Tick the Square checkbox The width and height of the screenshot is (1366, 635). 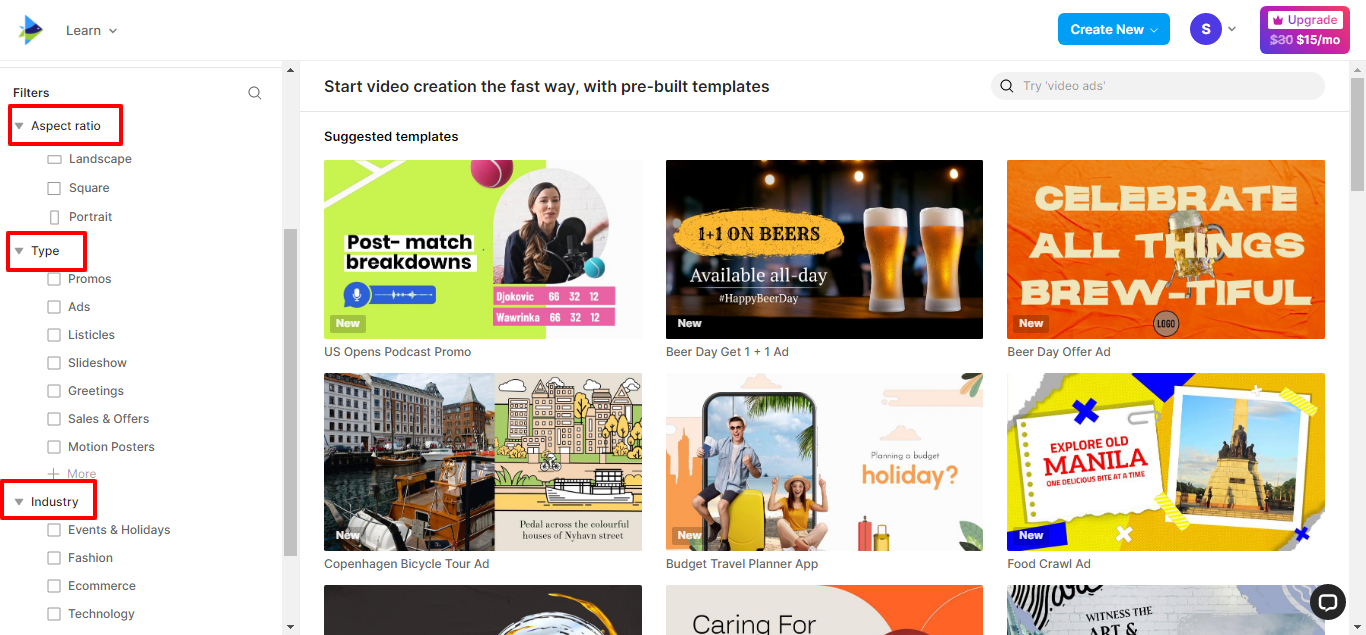(x=54, y=188)
